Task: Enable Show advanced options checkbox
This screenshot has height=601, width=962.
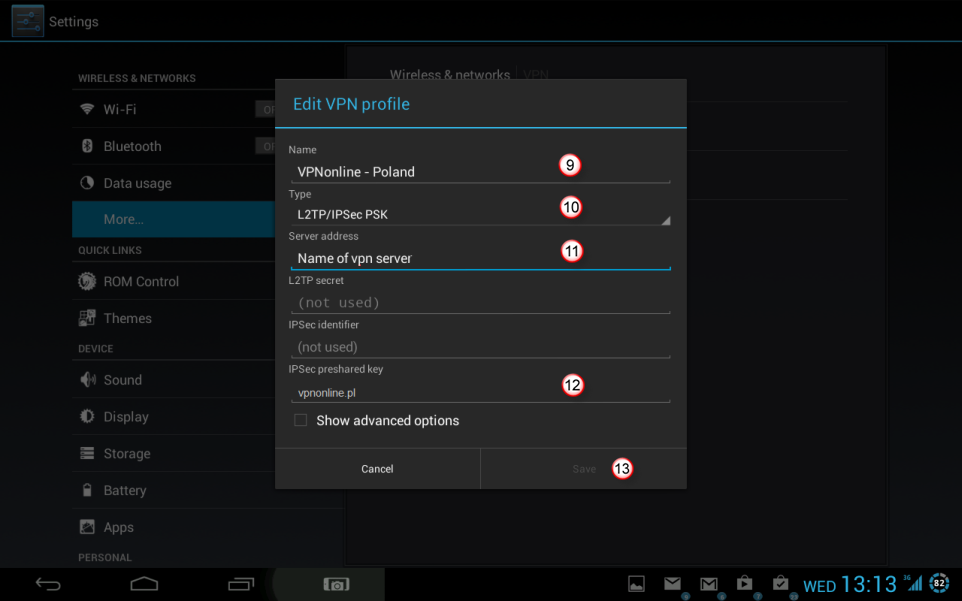Action: [301, 420]
